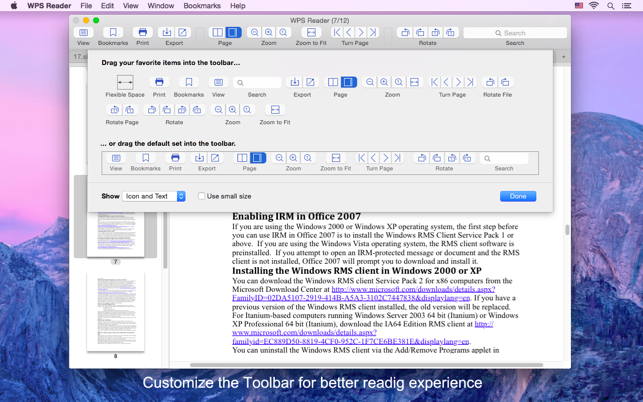Click the Flexible Space item in the customize palette

(125, 86)
